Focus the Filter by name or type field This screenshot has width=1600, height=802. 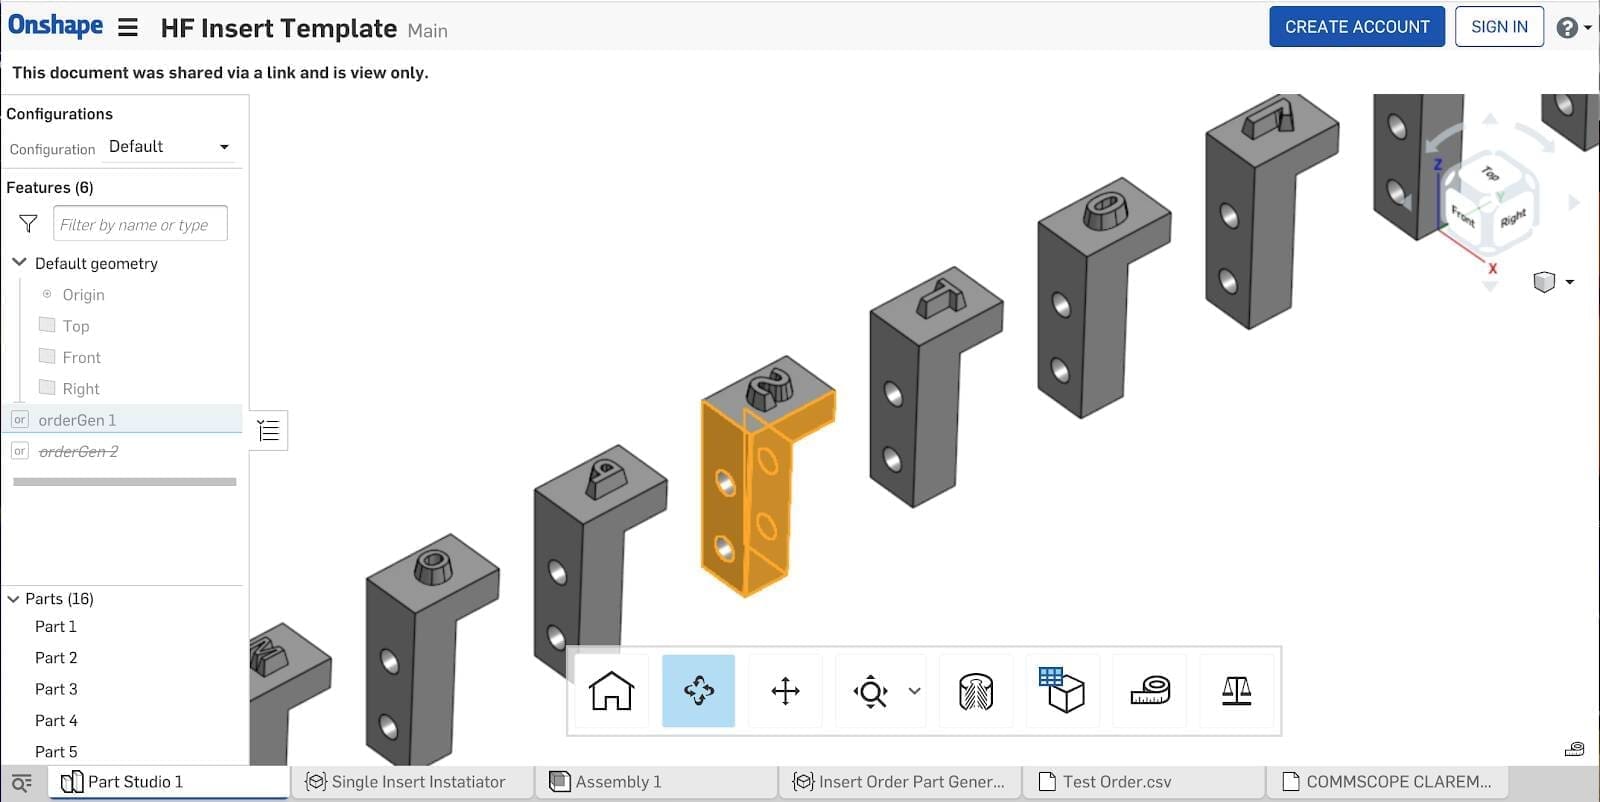click(x=140, y=224)
